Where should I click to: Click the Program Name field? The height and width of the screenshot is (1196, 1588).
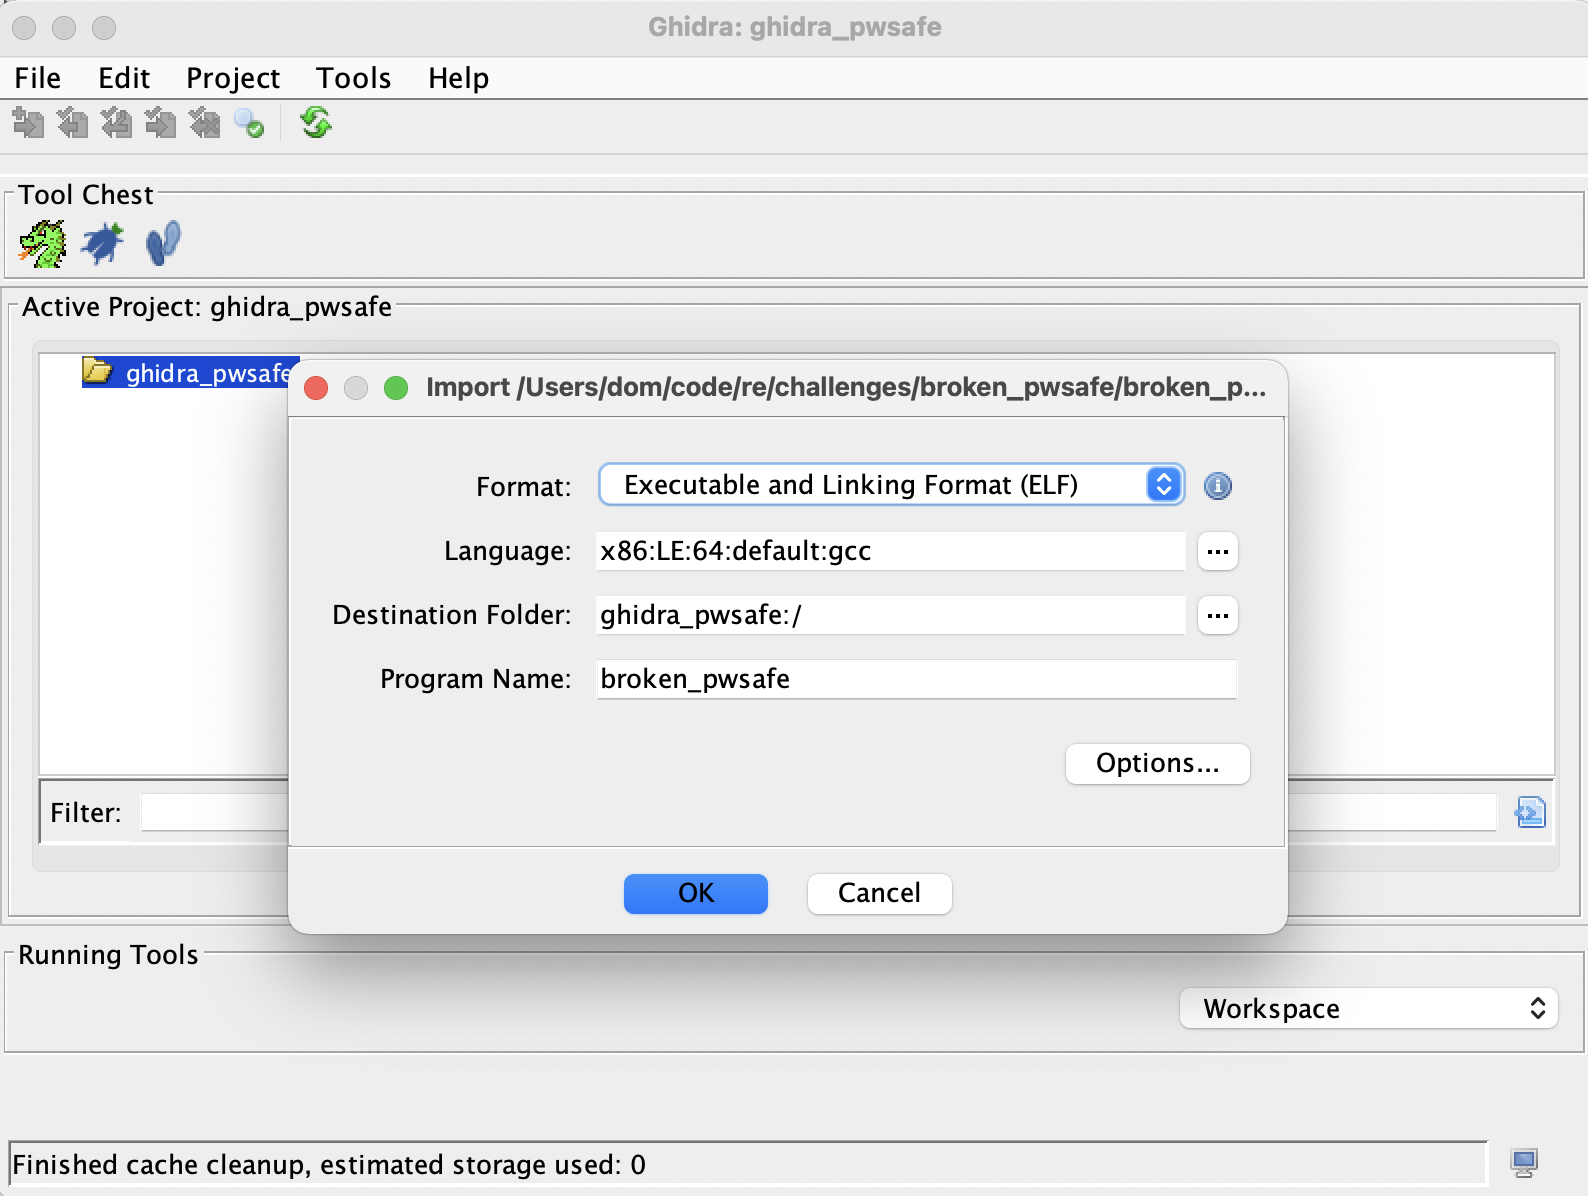[x=916, y=679]
